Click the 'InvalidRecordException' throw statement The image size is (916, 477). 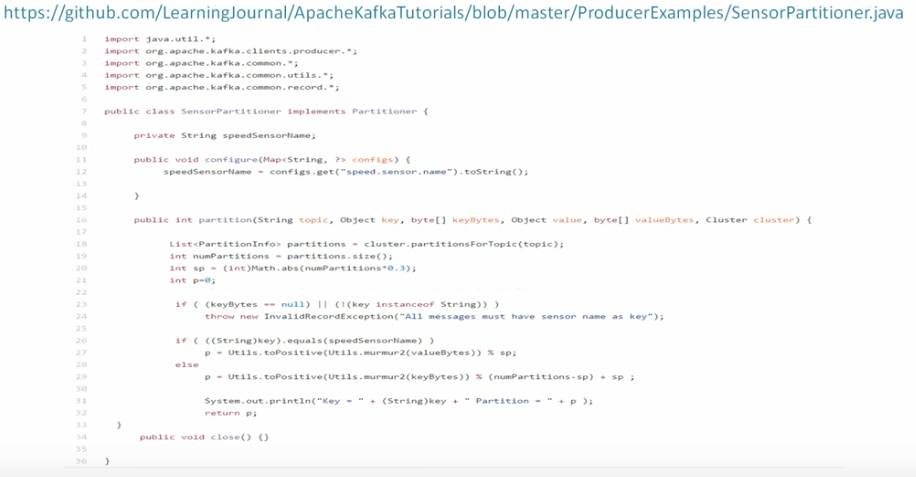[434, 316]
